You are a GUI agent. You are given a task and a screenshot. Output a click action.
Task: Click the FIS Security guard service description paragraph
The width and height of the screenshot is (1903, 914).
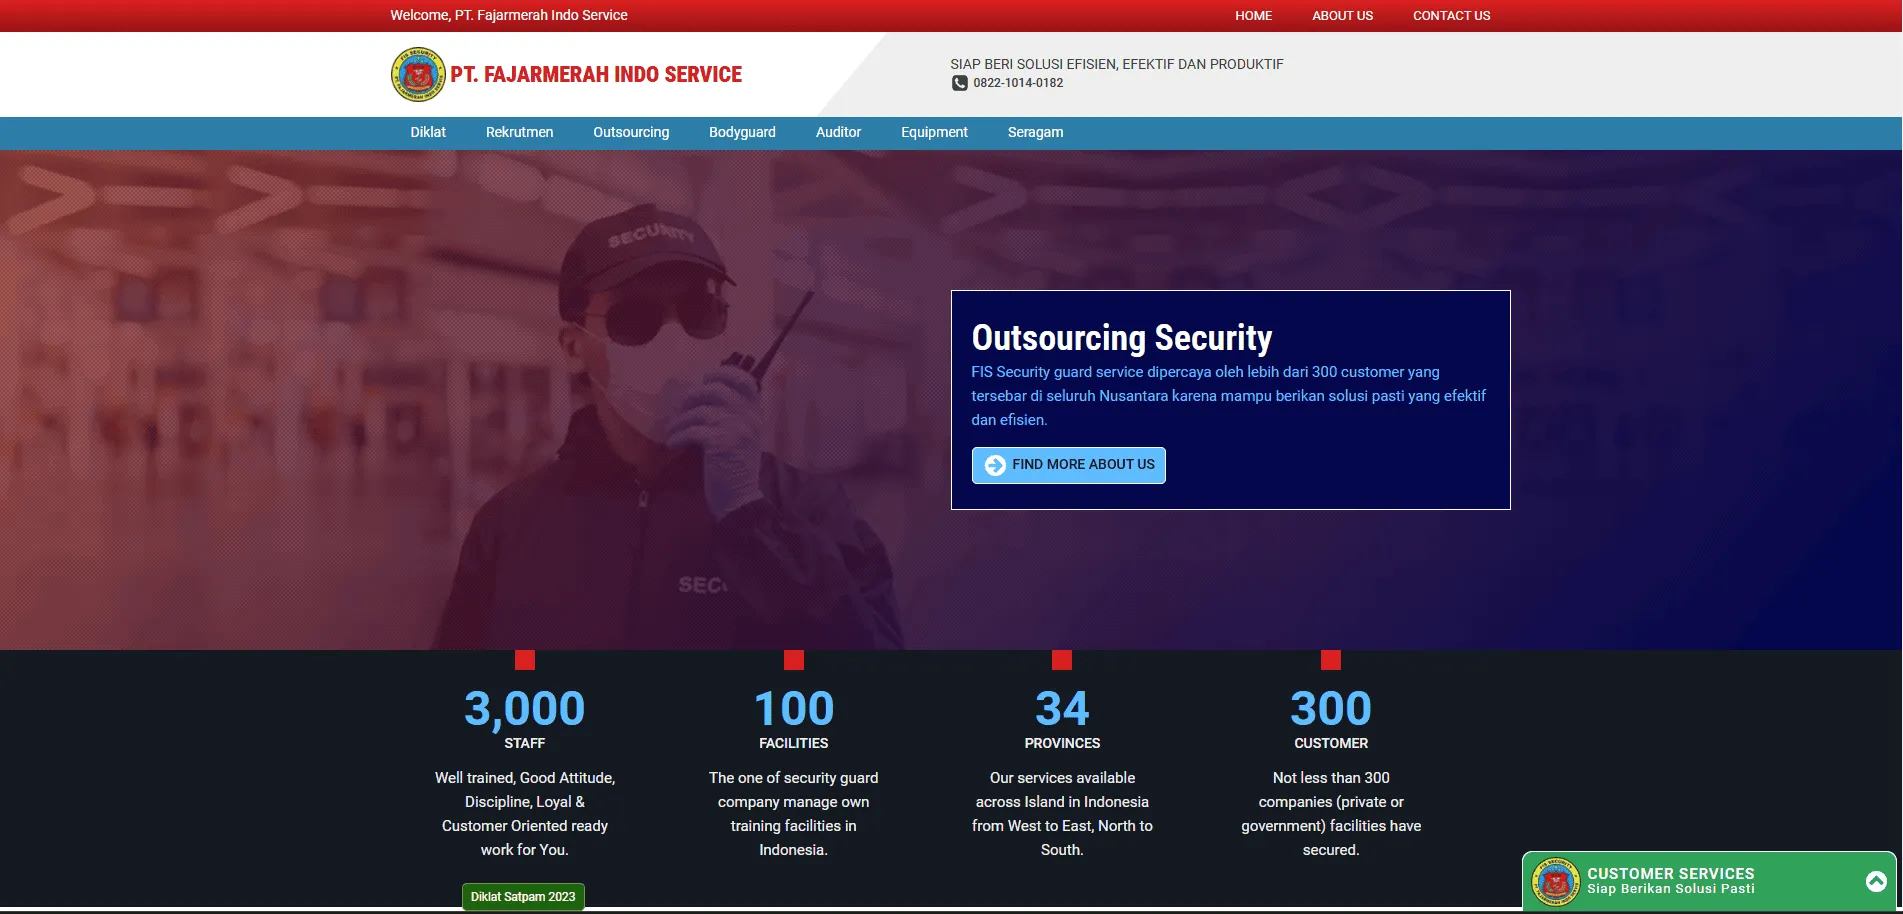pyautogui.click(x=1228, y=396)
